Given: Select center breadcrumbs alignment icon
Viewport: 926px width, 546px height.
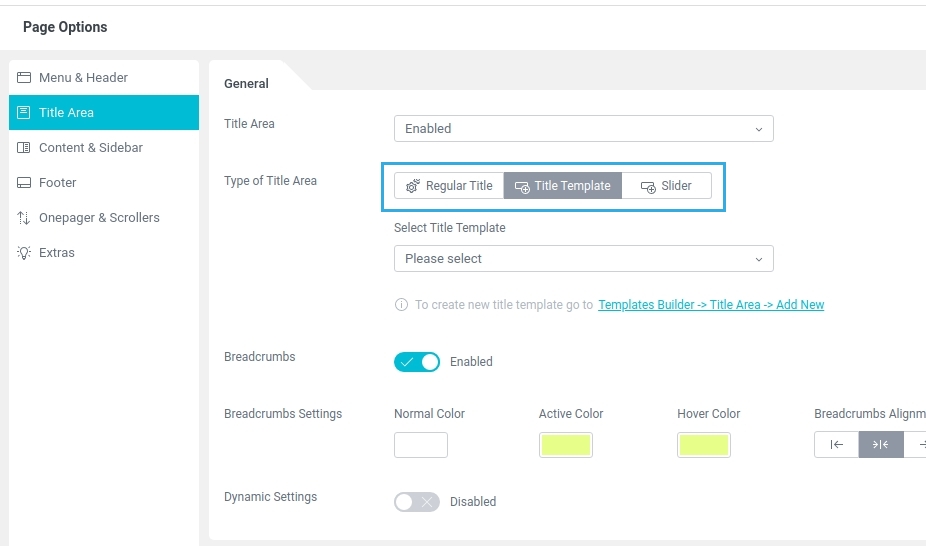Looking at the screenshot, I should click(x=880, y=445).
